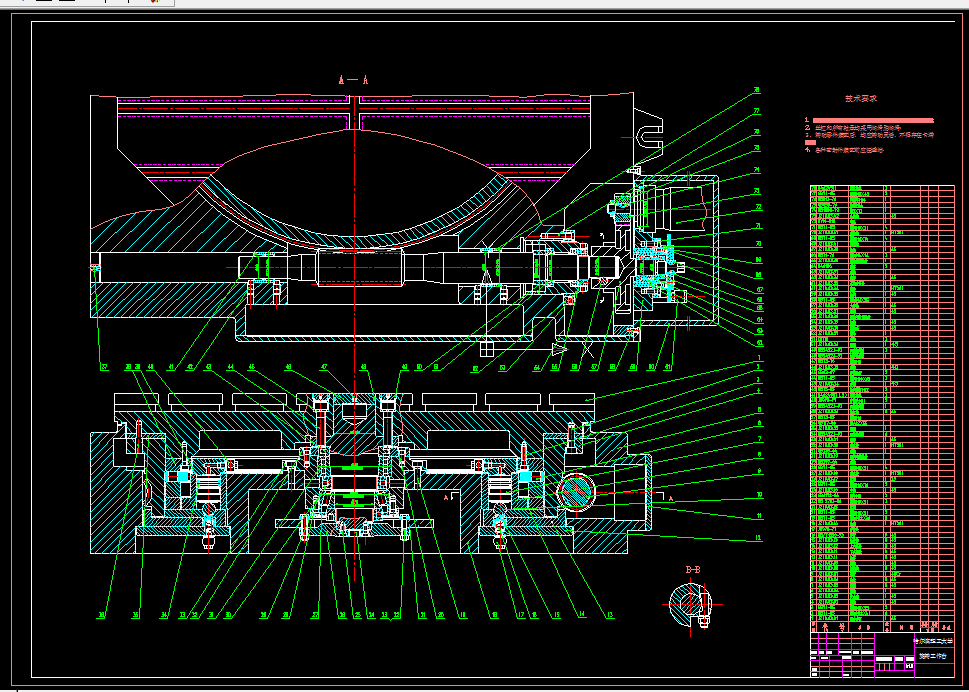
Task: Click part callout number 71
Action: 758,226
